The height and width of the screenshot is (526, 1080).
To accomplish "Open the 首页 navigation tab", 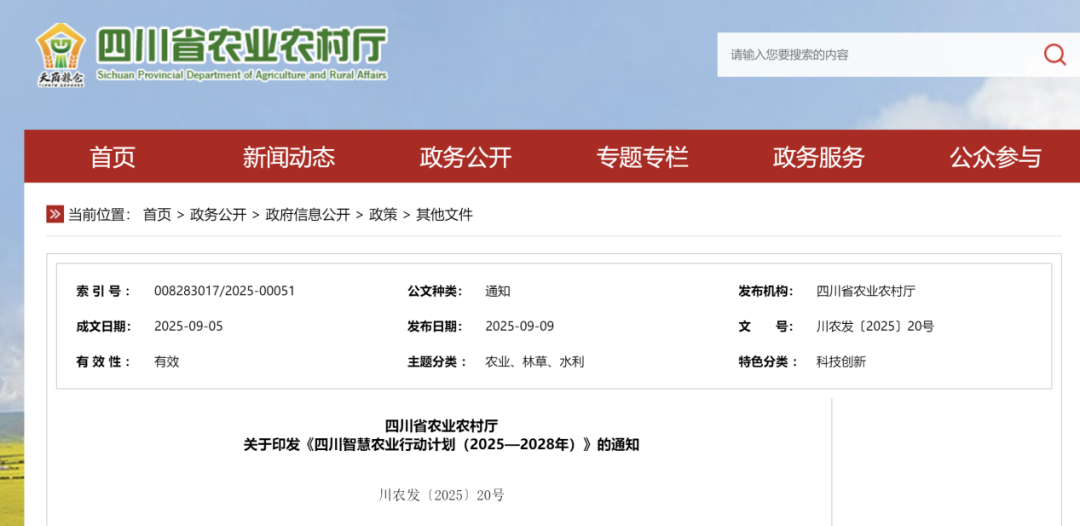I will [112, 157].
